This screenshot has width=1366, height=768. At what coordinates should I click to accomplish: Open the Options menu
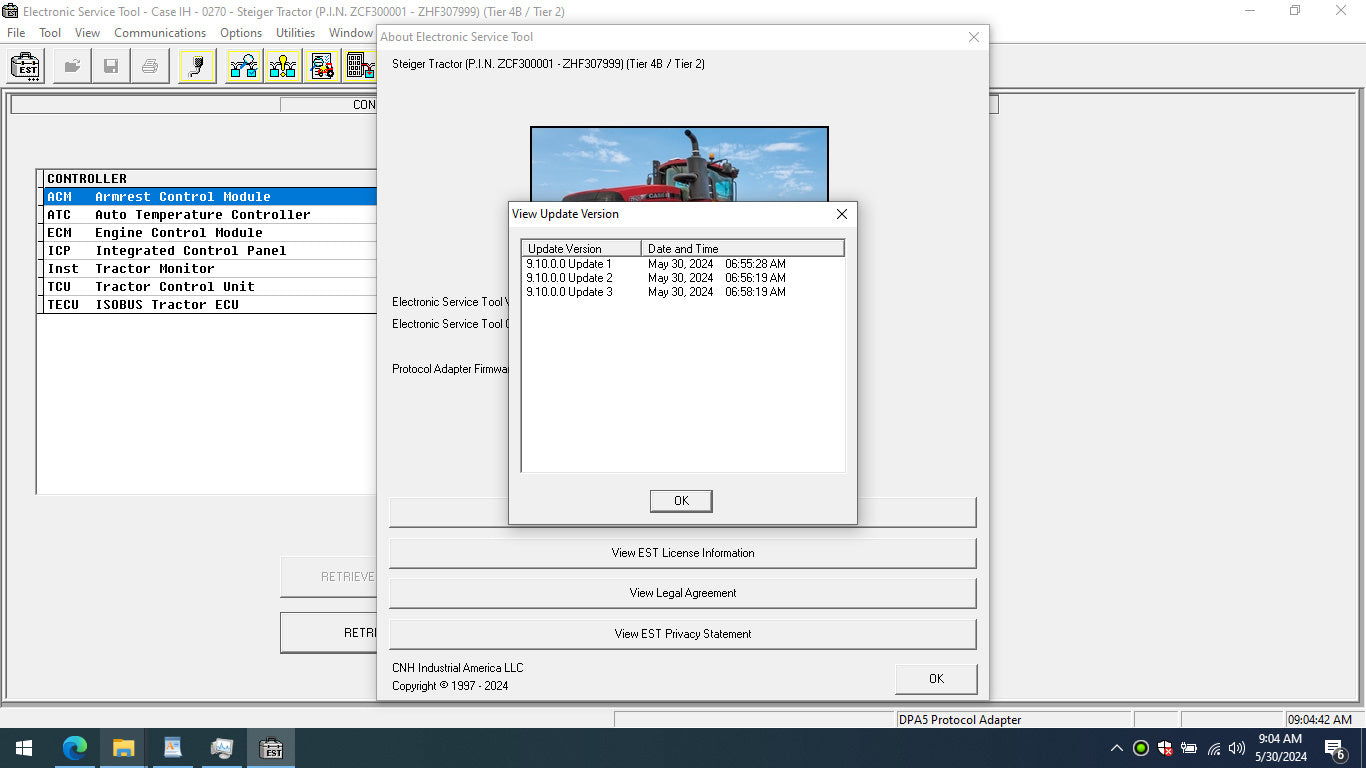tap(241, 33)
